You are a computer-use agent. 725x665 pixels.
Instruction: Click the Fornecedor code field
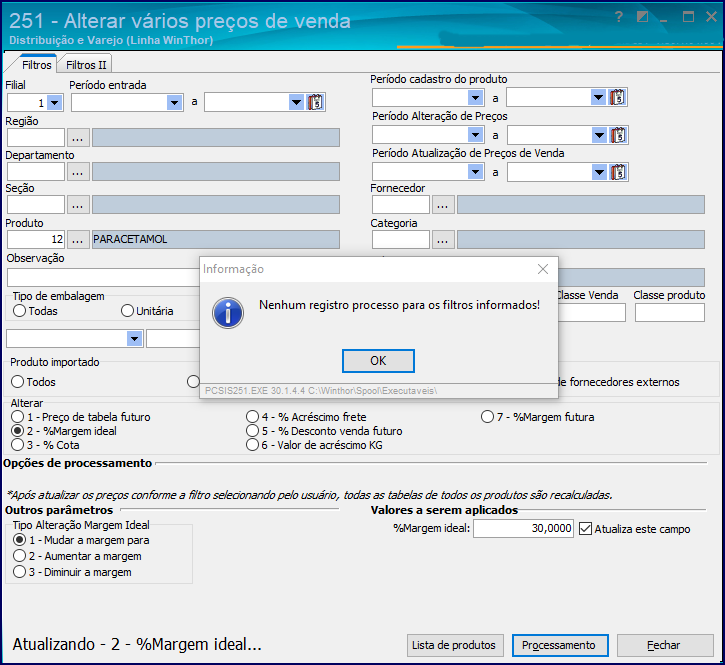tap(401, 204)
